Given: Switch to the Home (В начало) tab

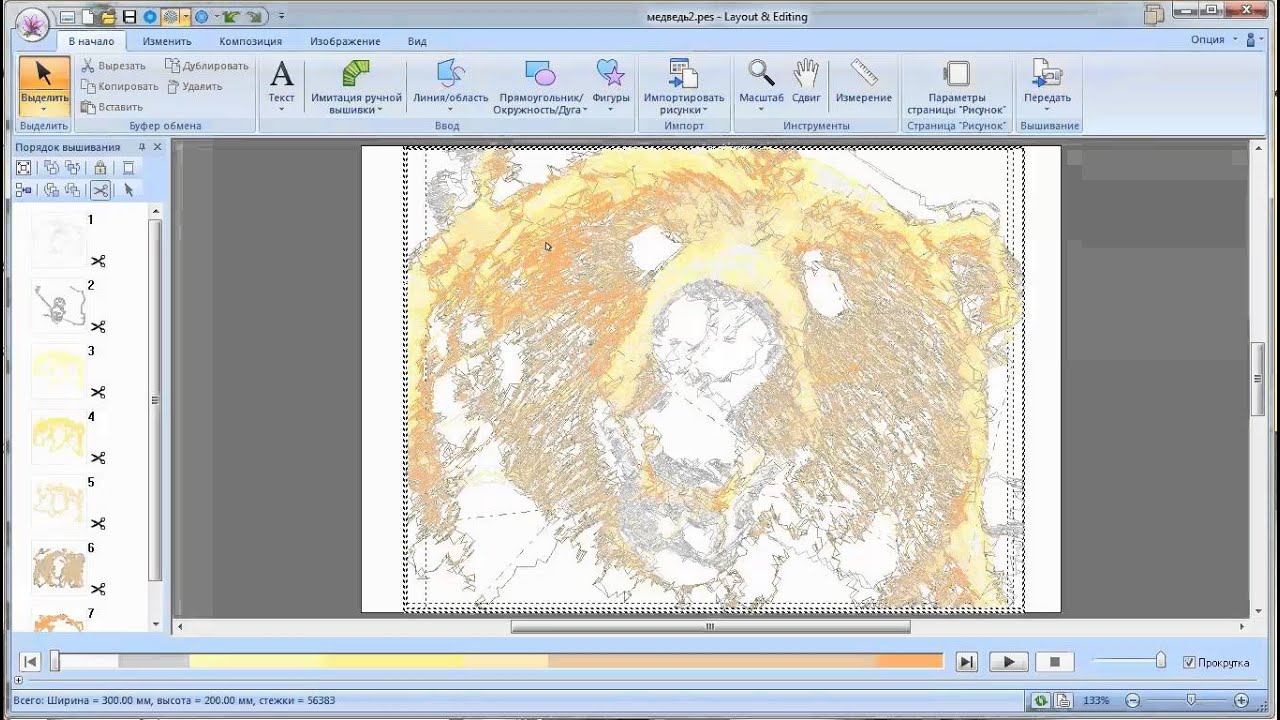Looking at the screenshot, I should (91, 41).
